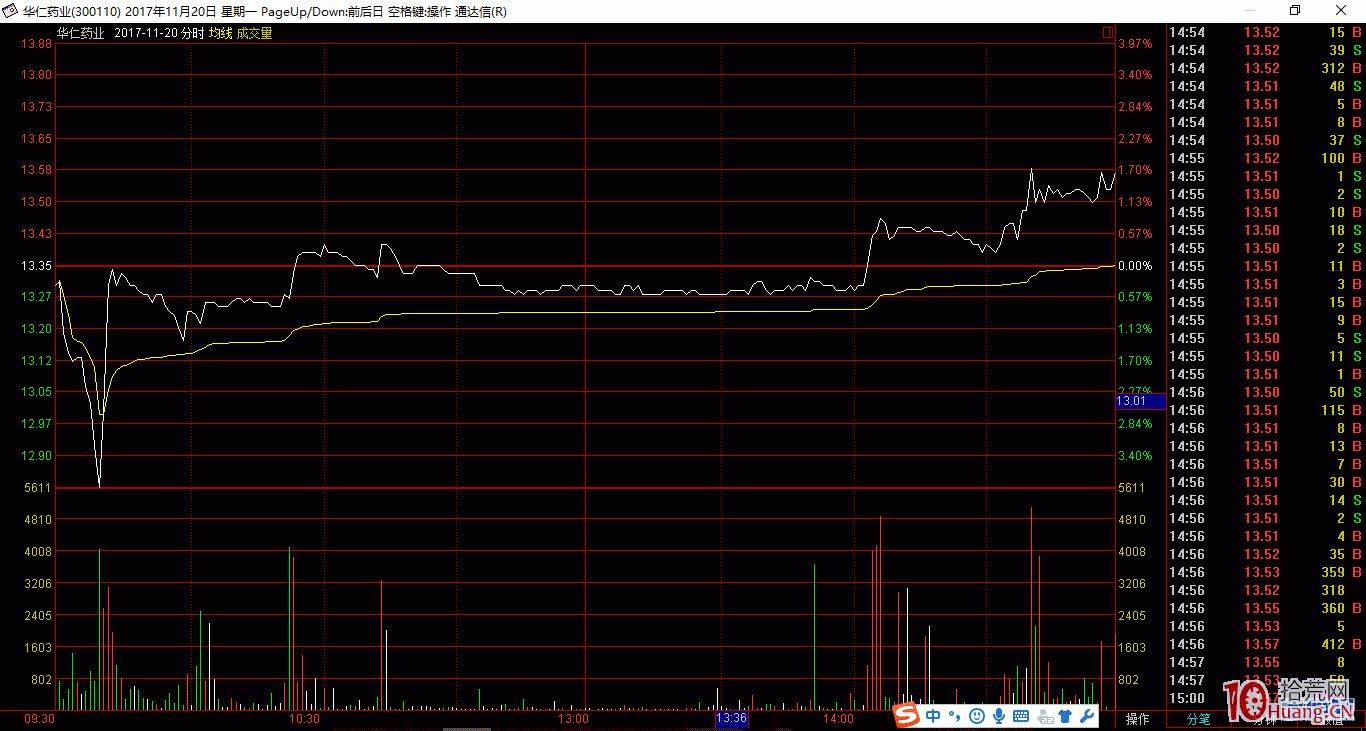Click the 0.00% percent axis label
This screenshot has height=731, width=1366.
pos(1135,266)
